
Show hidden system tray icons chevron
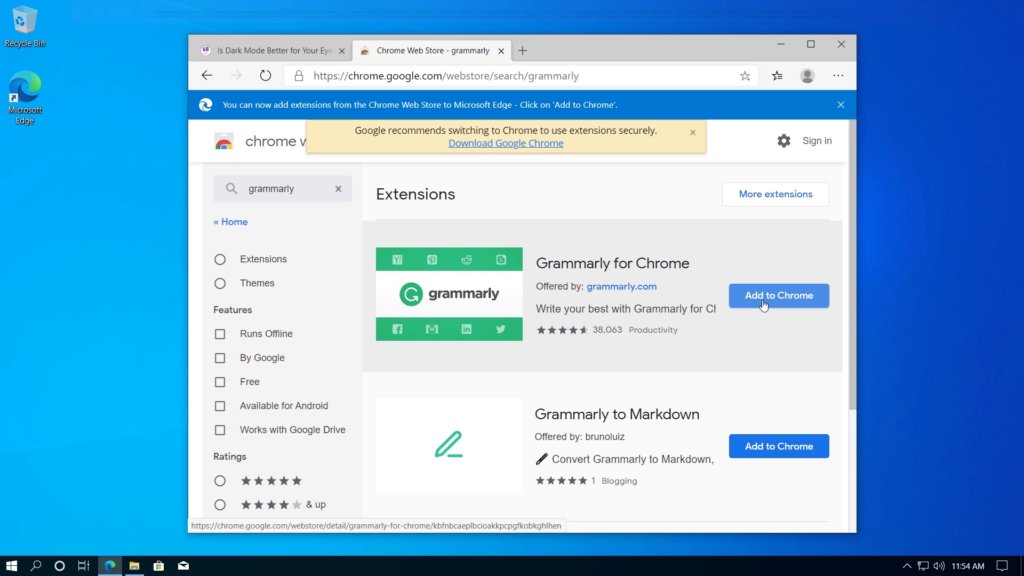coord(906,566)
